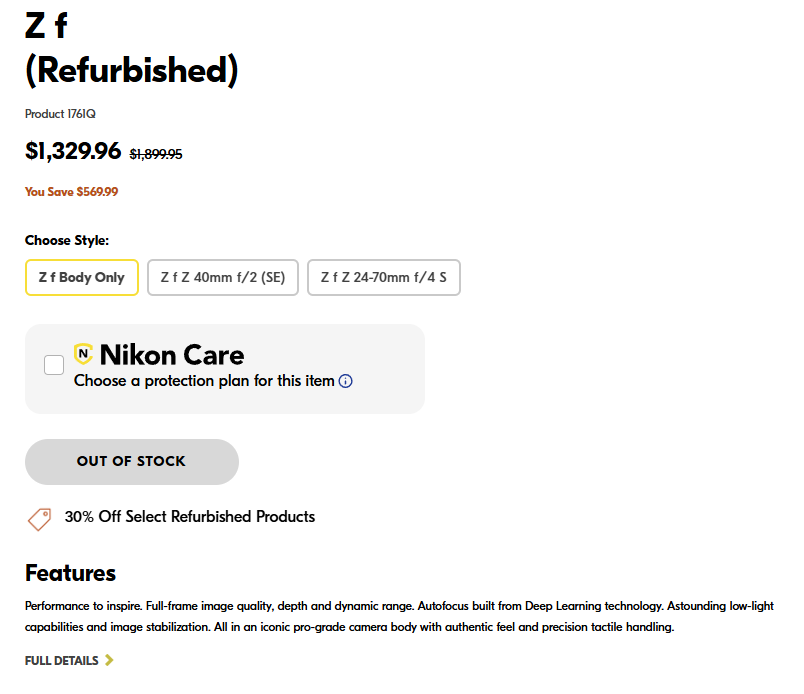Pick Z f Z 24-70mm f/4 S style
The width and height of the screenshot is (804, 694).
(x=384, y=277)
